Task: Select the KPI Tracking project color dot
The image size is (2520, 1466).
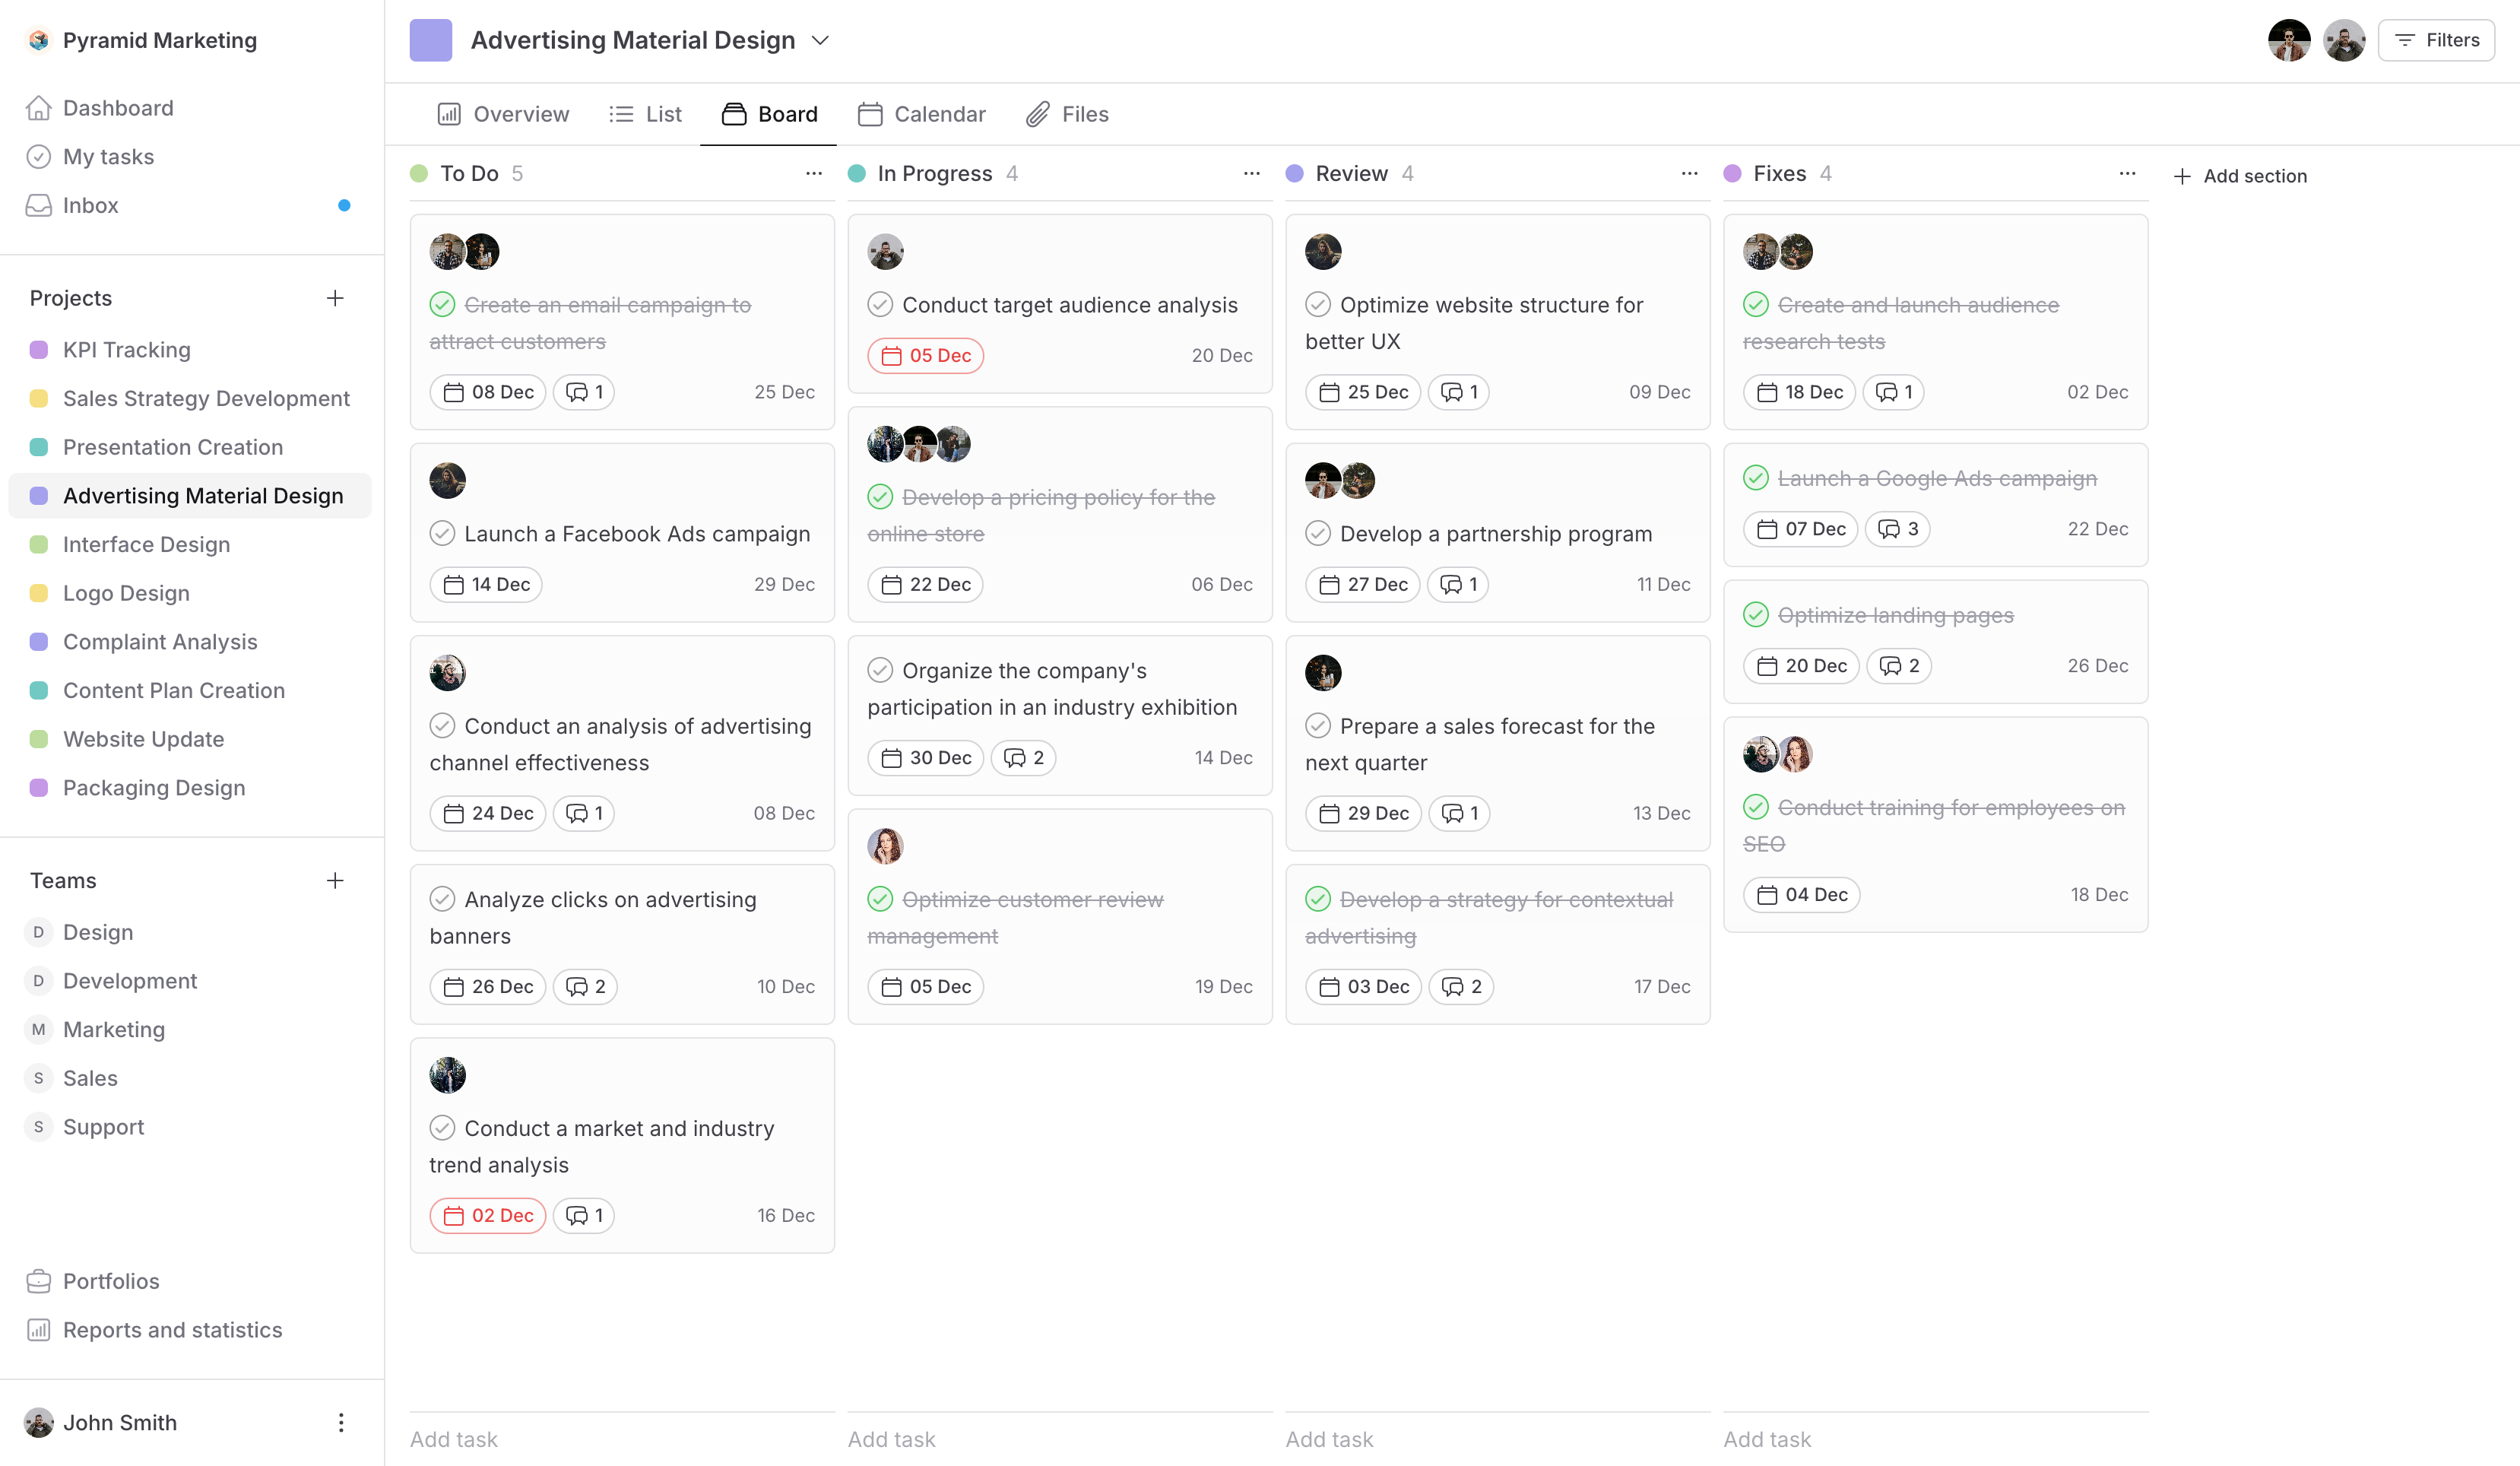Action: pyautogui.click(x=39, y=349)
